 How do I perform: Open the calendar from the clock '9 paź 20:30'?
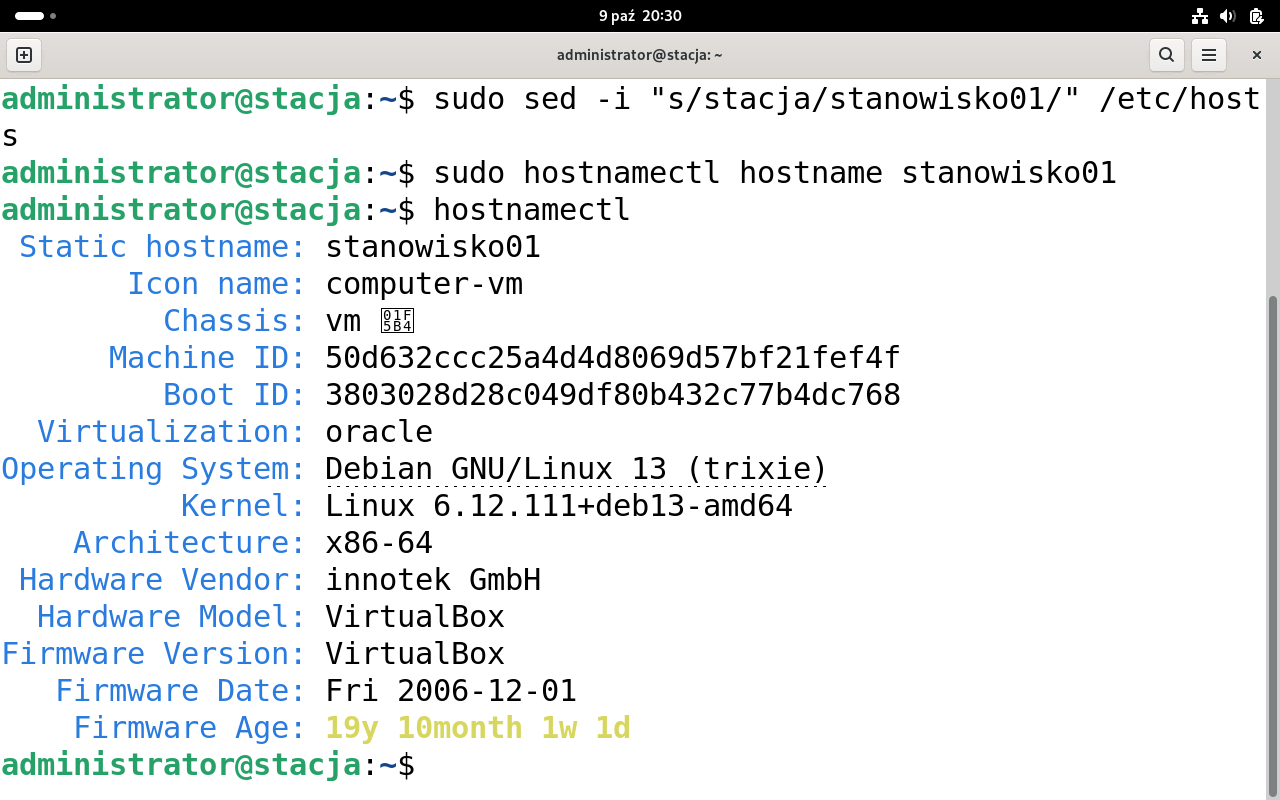[640, 16]
